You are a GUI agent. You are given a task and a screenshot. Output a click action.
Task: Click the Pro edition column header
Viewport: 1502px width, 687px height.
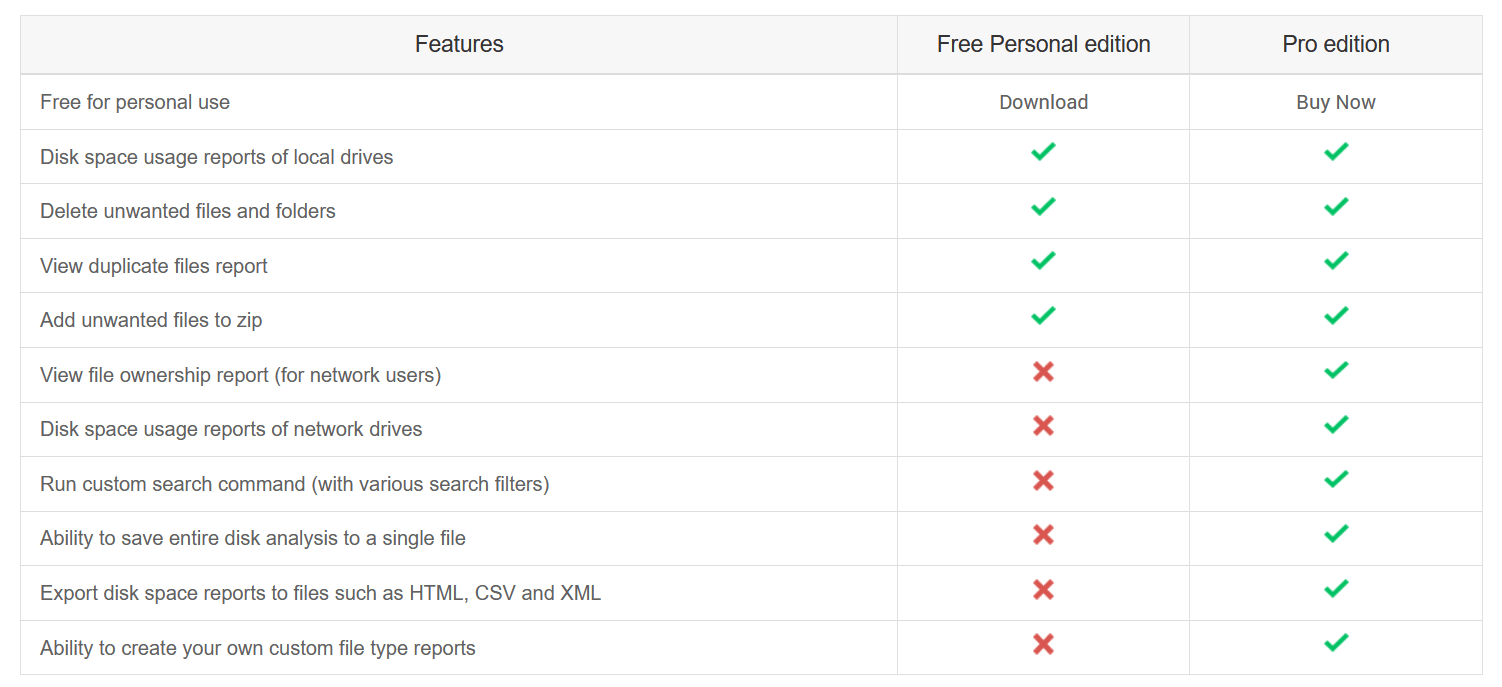(x=1335, y=44)
